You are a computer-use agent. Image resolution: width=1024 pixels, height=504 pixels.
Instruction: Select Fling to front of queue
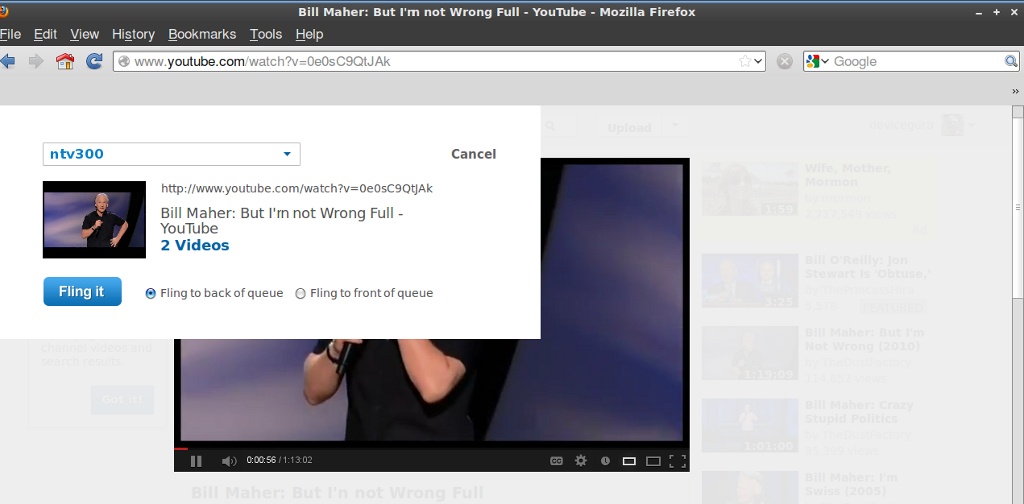point(301,293)
